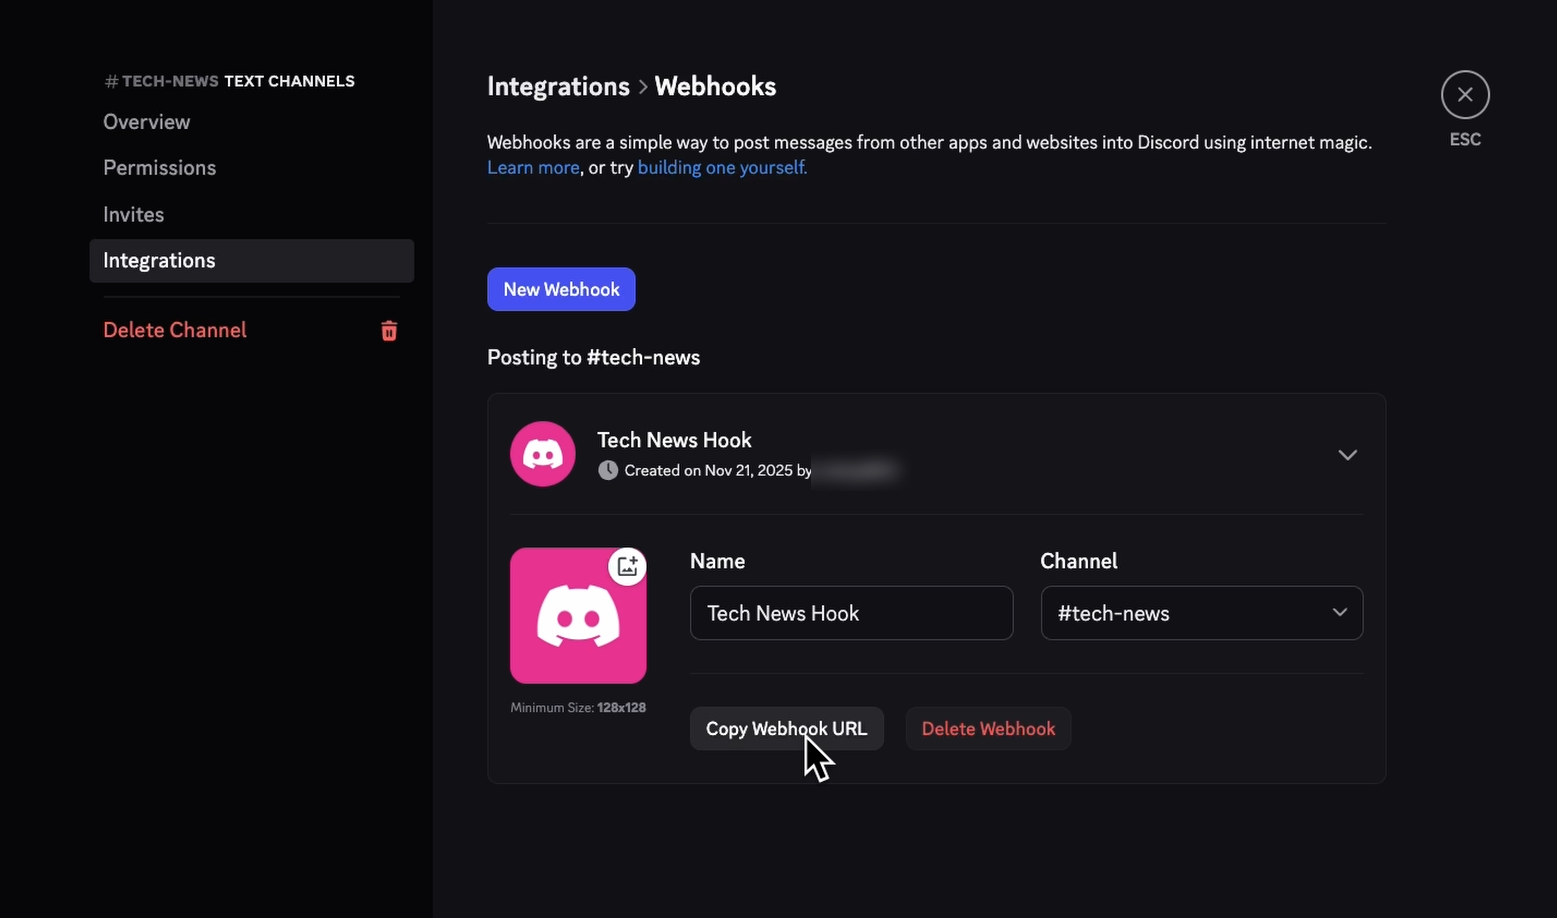Click the trash icon beside Delete Channel
The height and width of the screenshot is (918, 1557).
pos(389,330)
